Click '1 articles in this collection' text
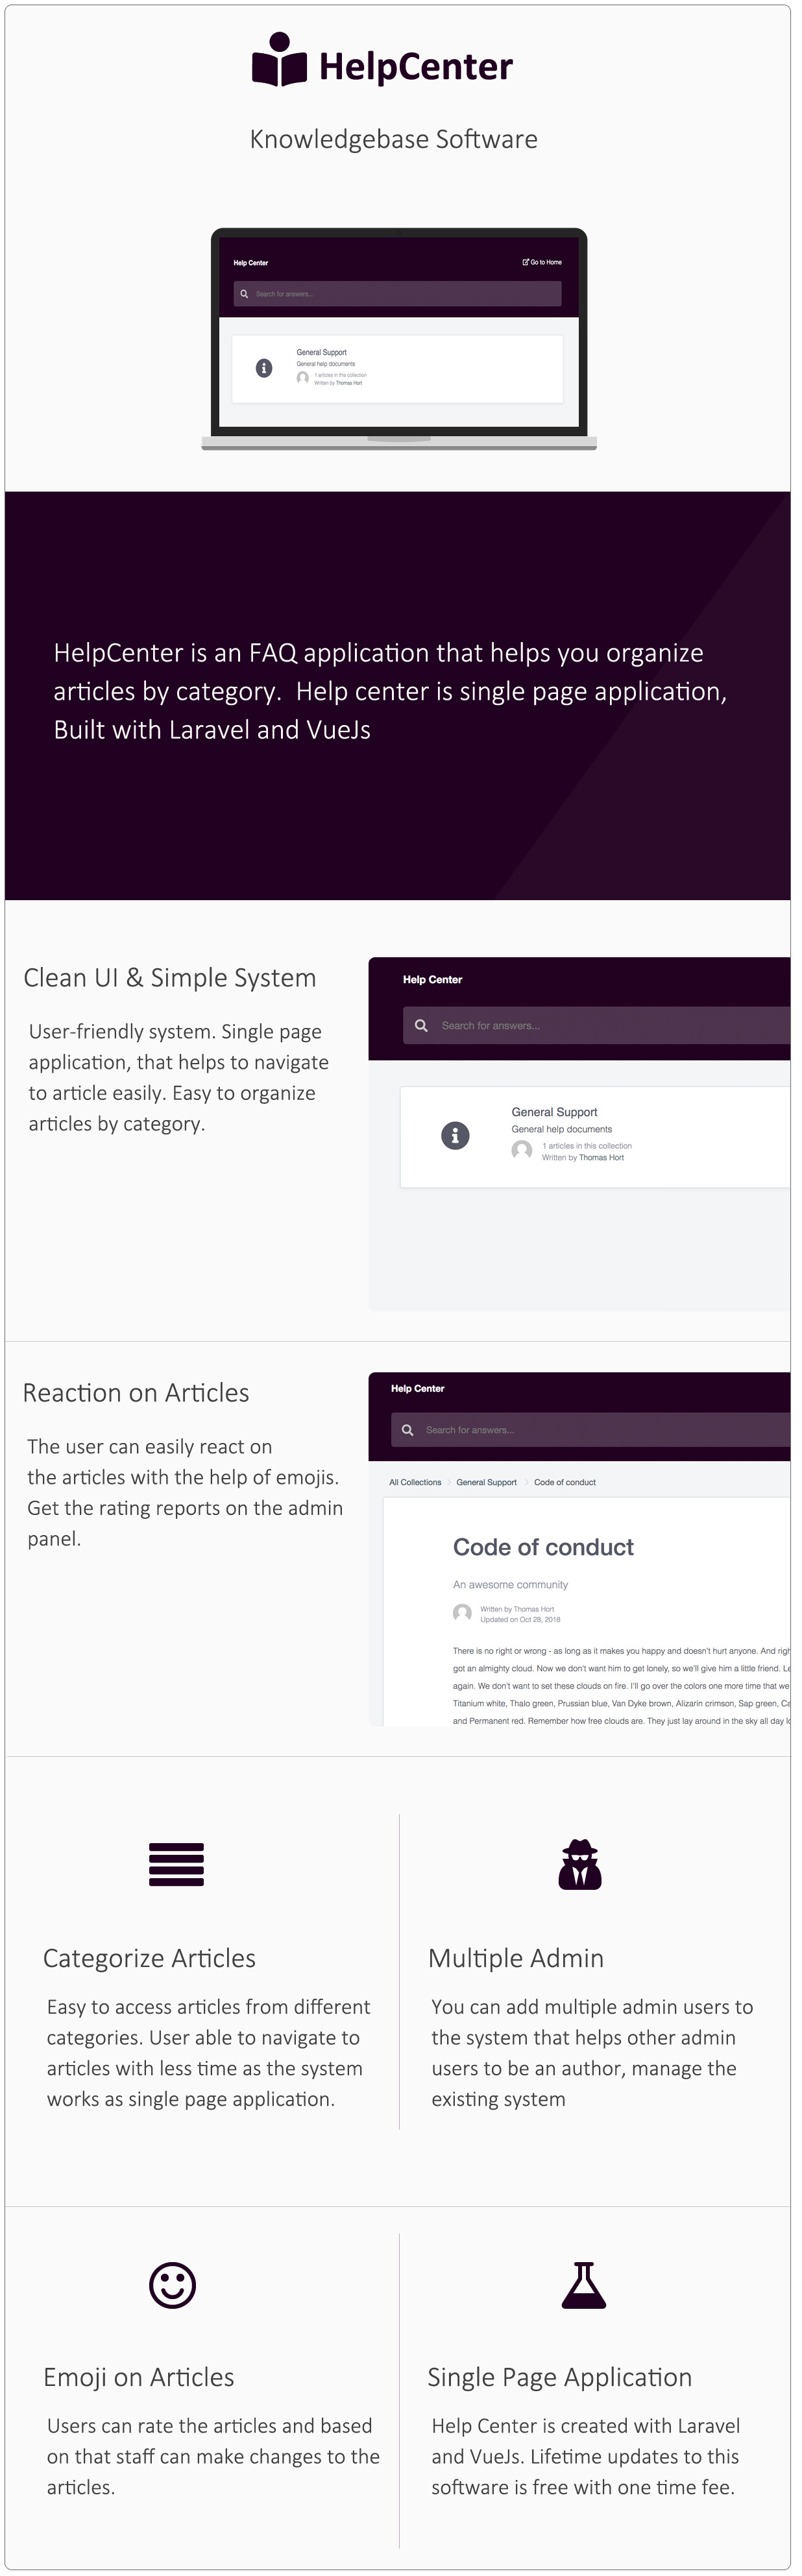Screen dimensions: 802x2576 tap(587, 1146)
